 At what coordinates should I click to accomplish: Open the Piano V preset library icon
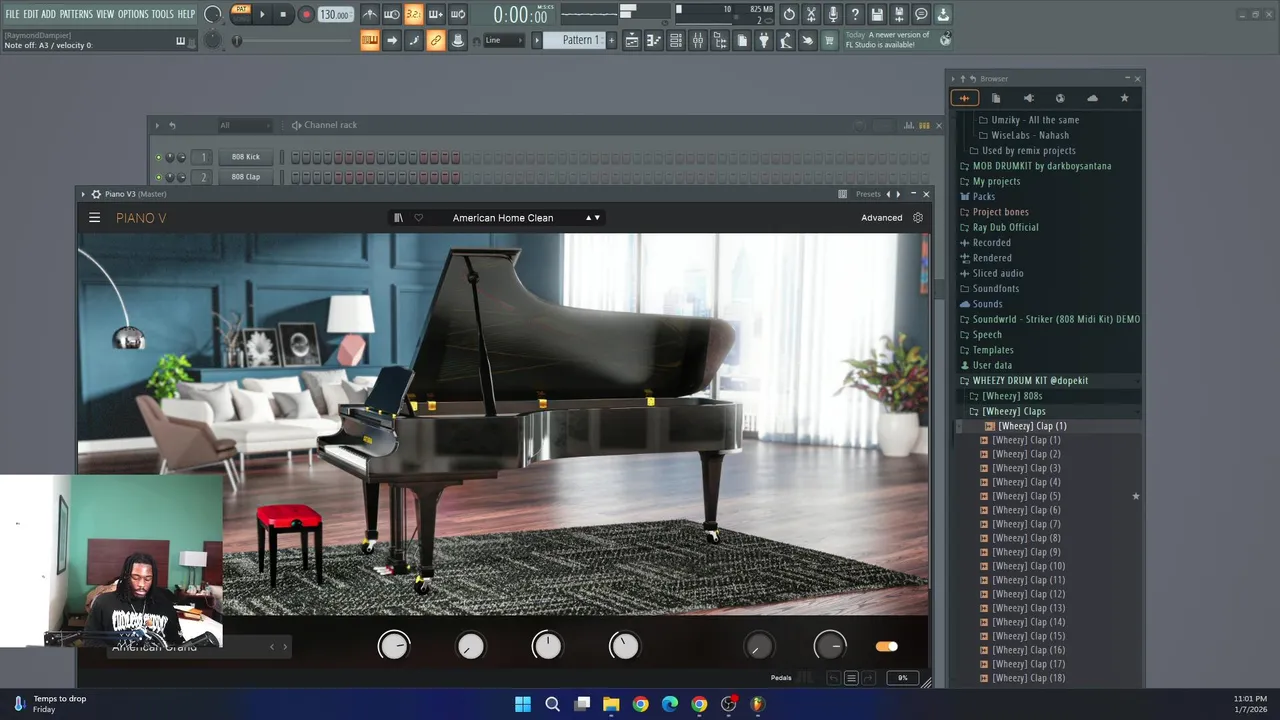(x=398, y=218)
